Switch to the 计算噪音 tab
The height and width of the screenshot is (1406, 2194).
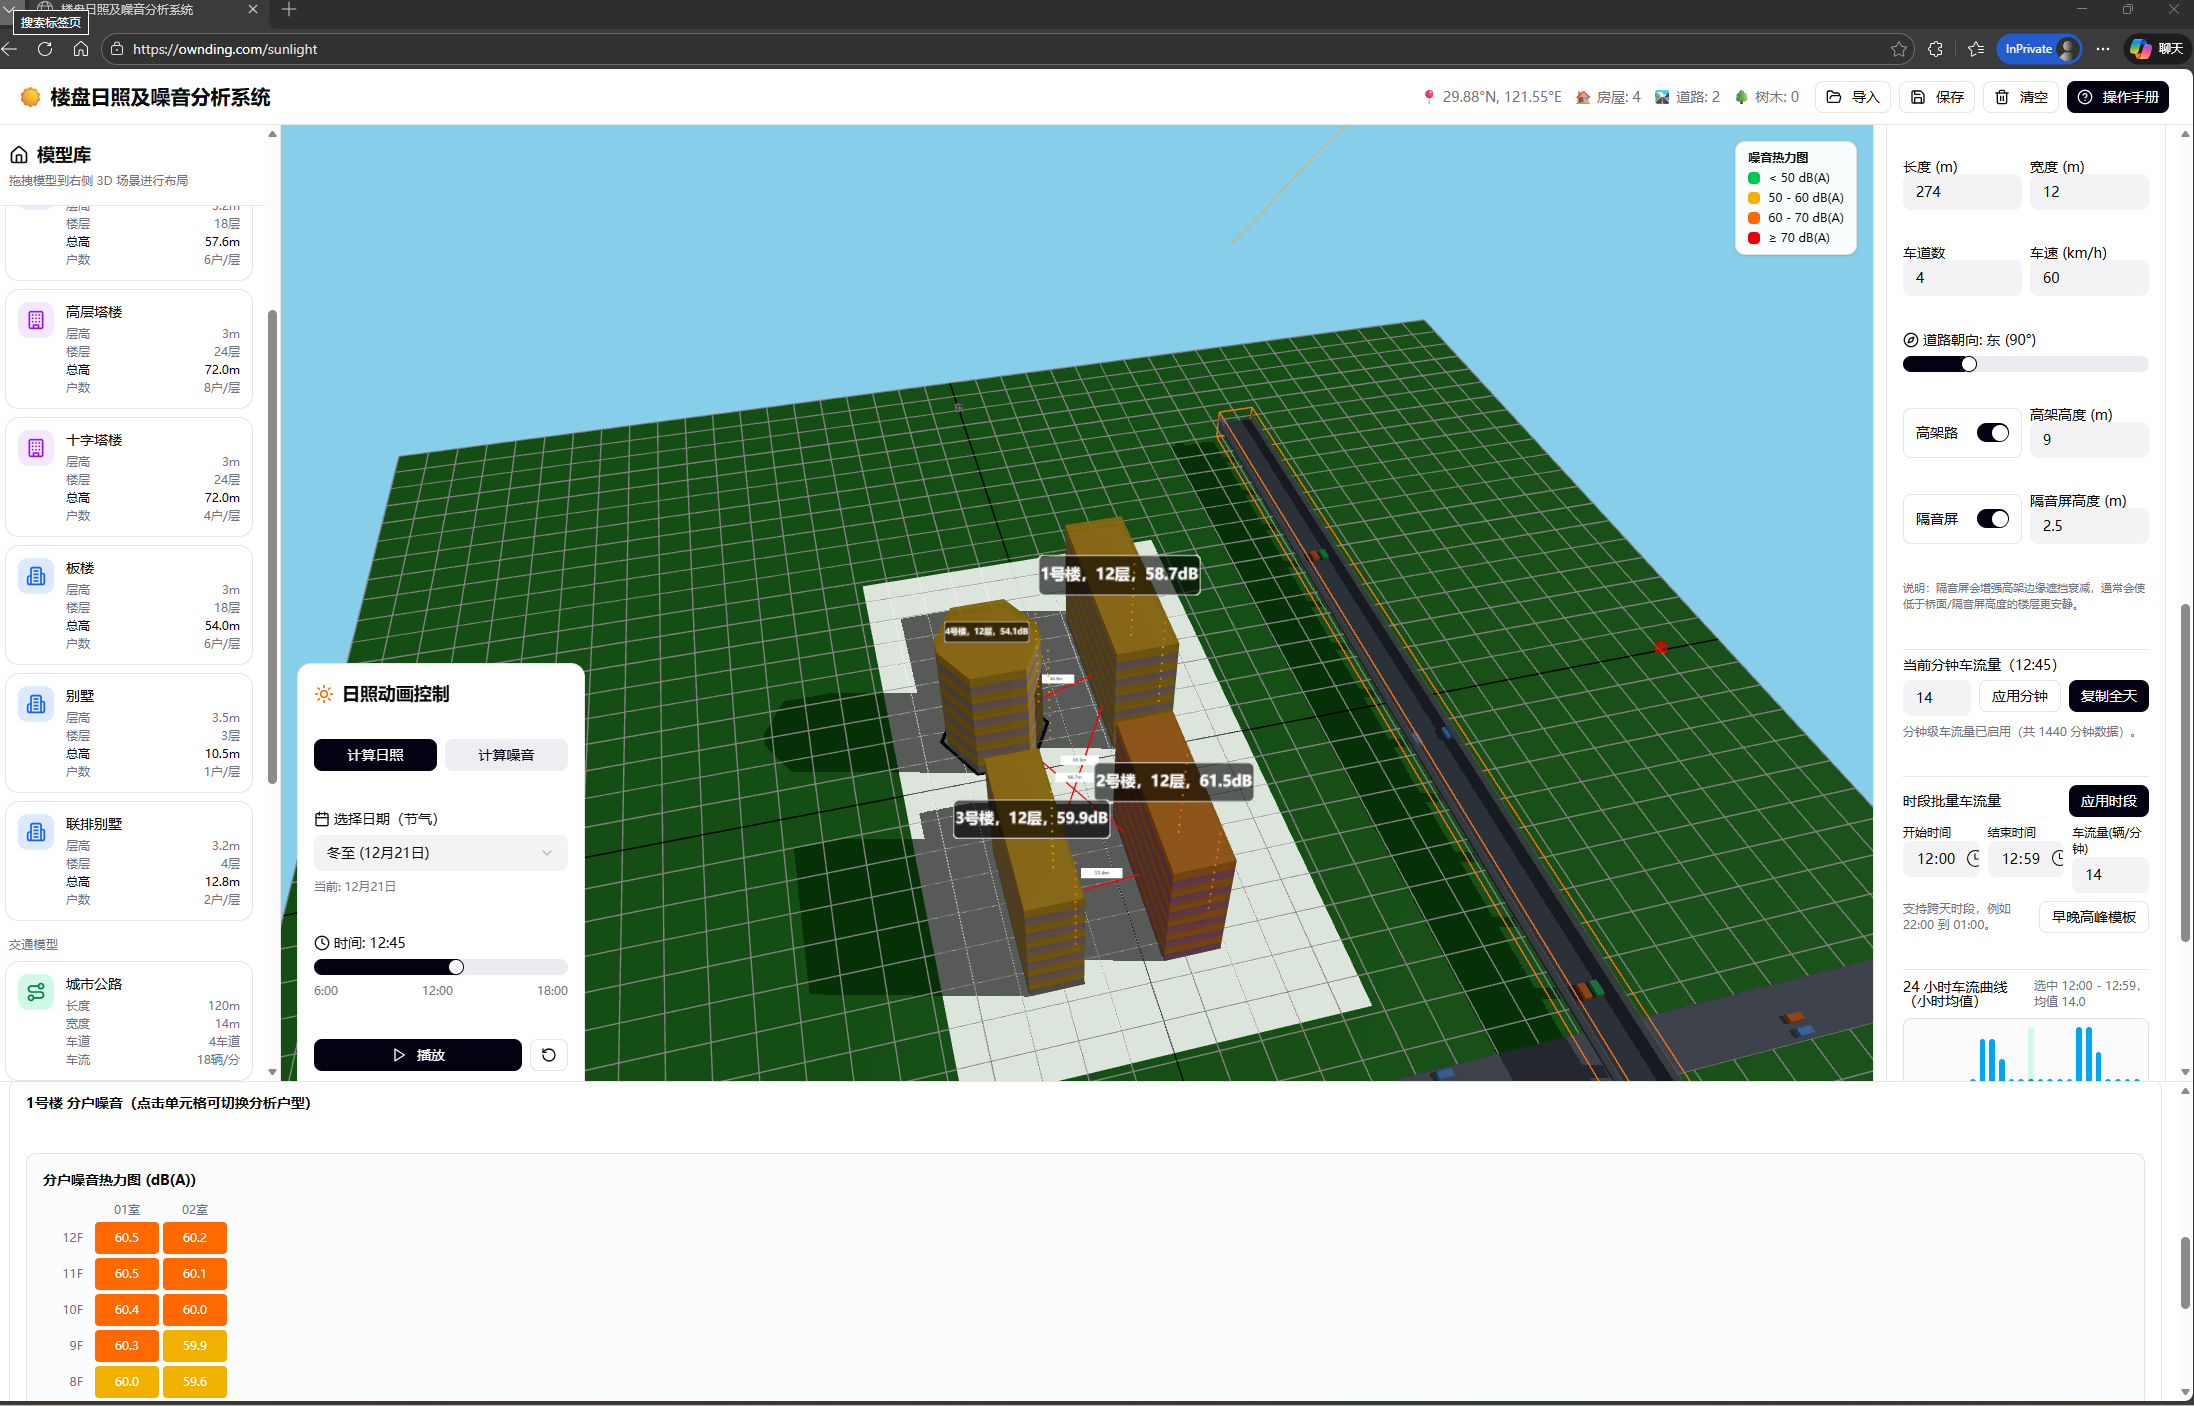coord(506,755)
